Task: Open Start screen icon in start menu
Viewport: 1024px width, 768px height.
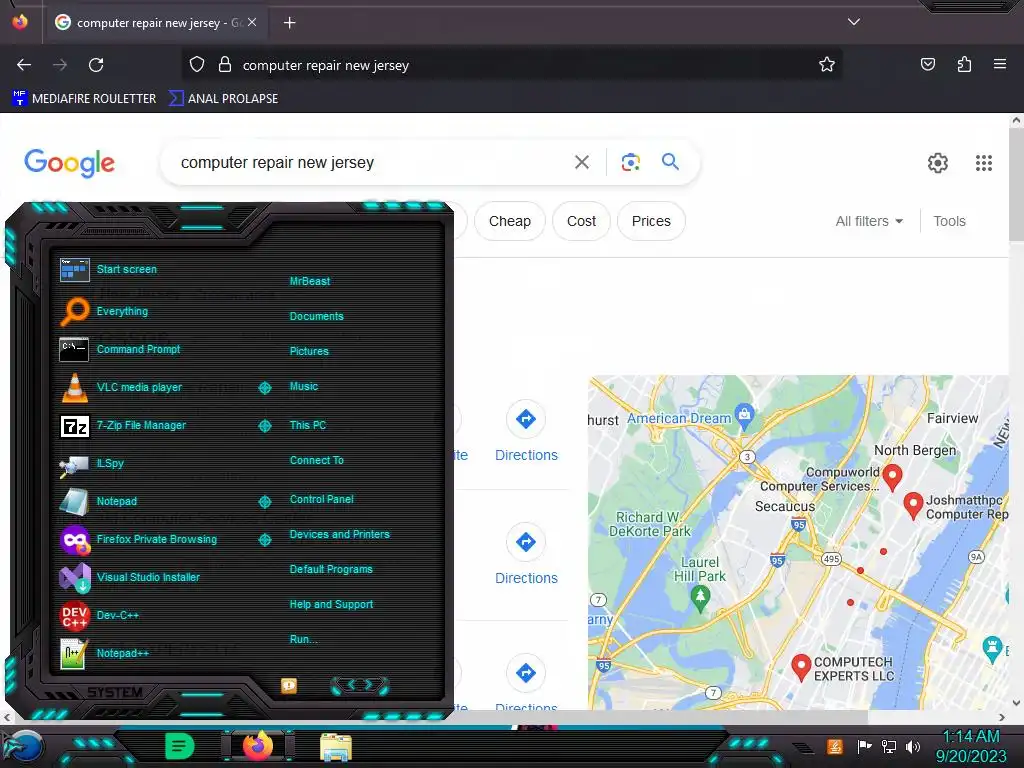Action: [74, 269]
